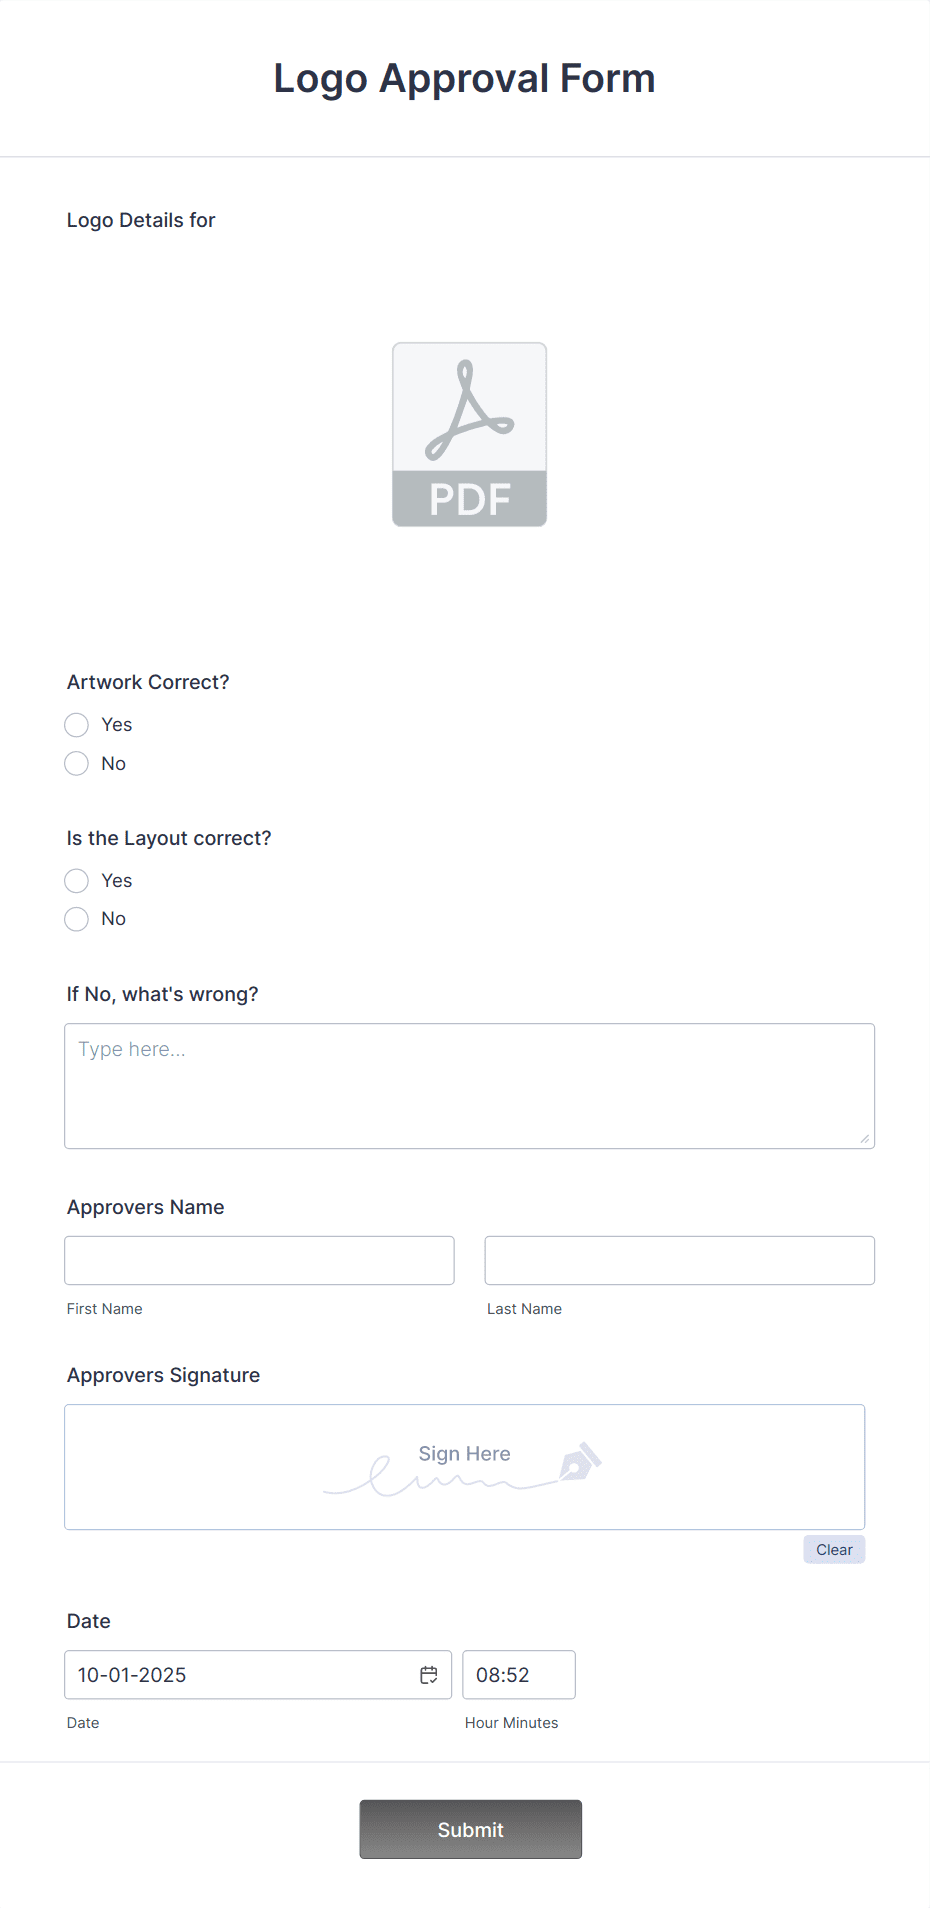The width and height of the screenshot is (930, 1908).
Task: Select Yes for Is the Layout correct
Action: pos(76,881)
